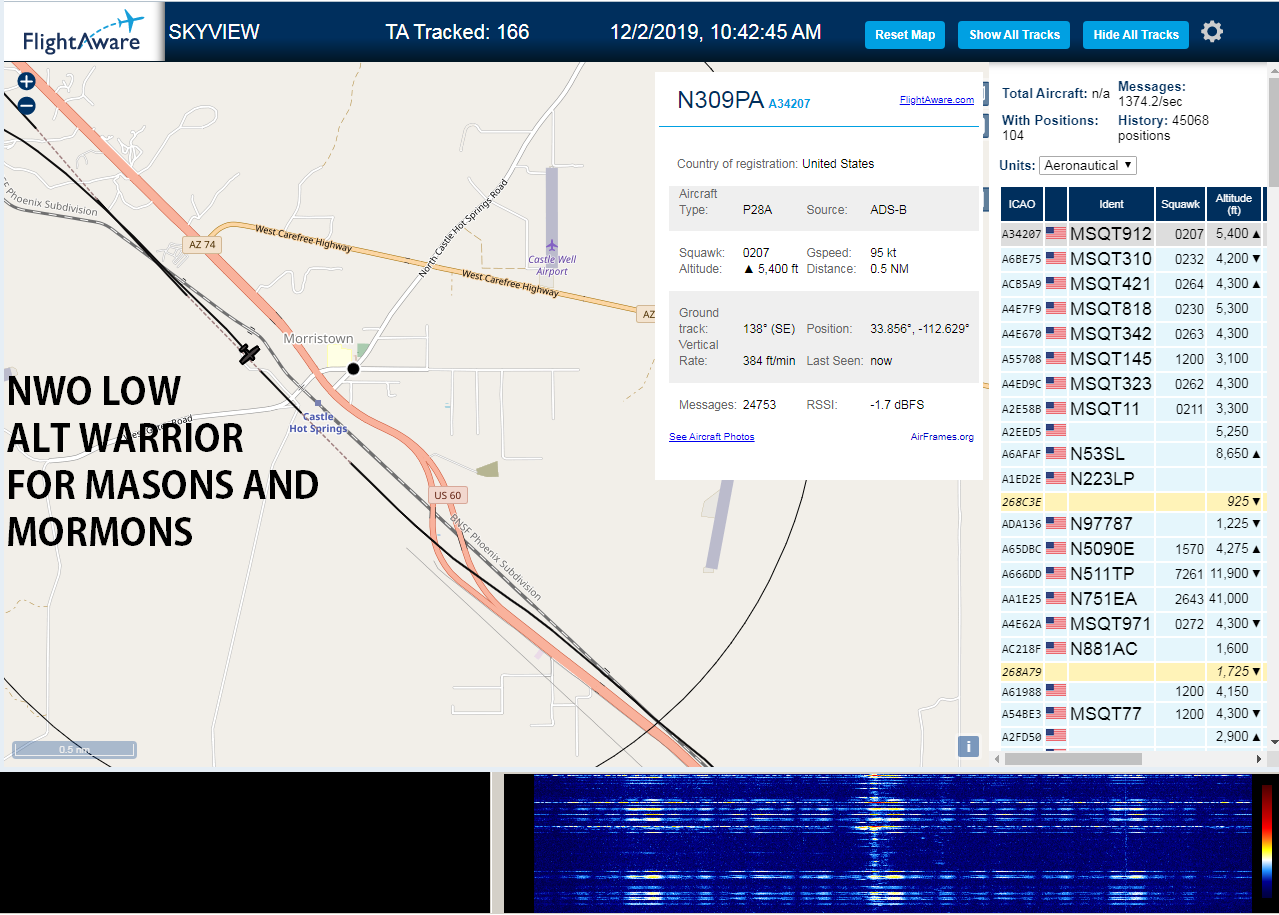Open See Aircraft Photos link
Image resolution: width=1279 pixels, height=915 pixels.
coord(711,437)
